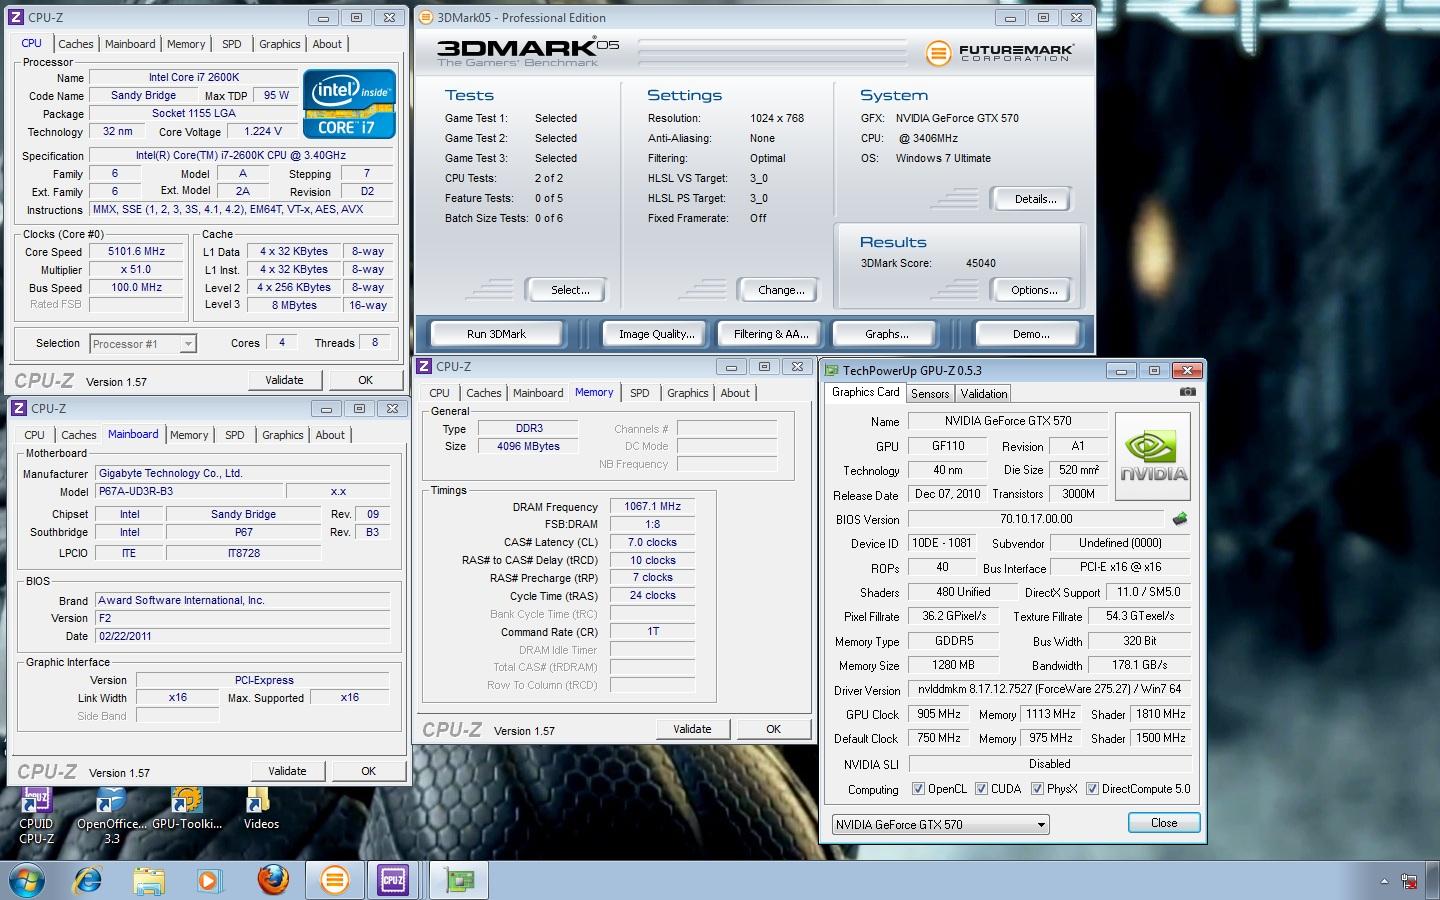
Task: Click the CPU Name field showing Intel Core i7 2600K
Action: (x=194, y=77)
